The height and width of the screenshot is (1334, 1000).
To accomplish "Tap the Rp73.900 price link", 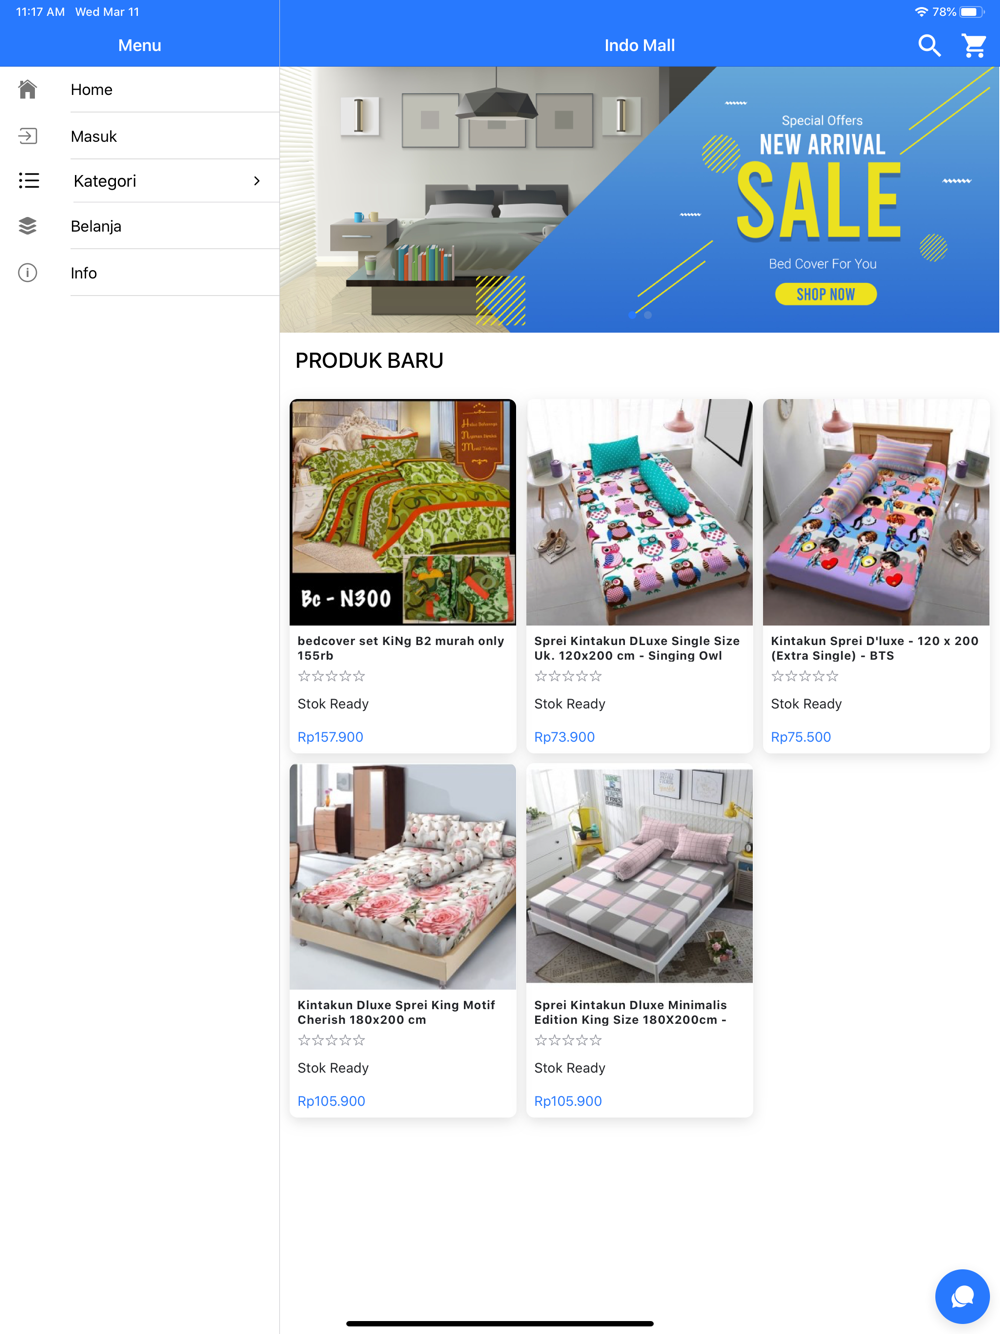I will click(564, 737).
